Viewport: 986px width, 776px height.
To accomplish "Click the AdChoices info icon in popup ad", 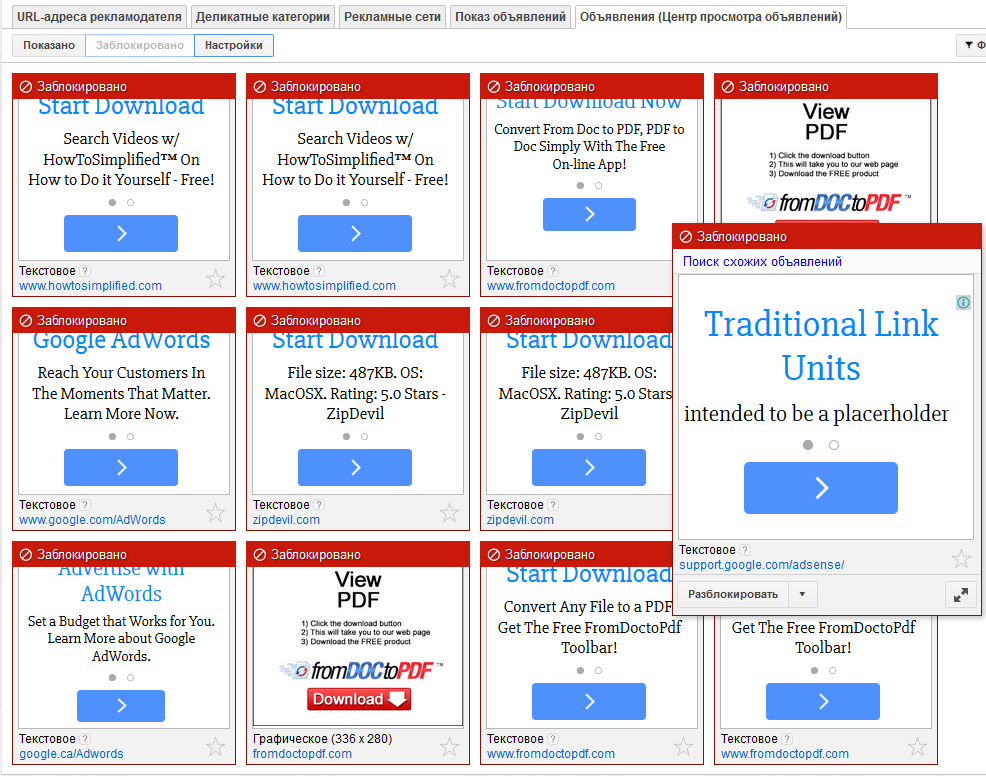I will pyautogui.click(x=963, y=302).
